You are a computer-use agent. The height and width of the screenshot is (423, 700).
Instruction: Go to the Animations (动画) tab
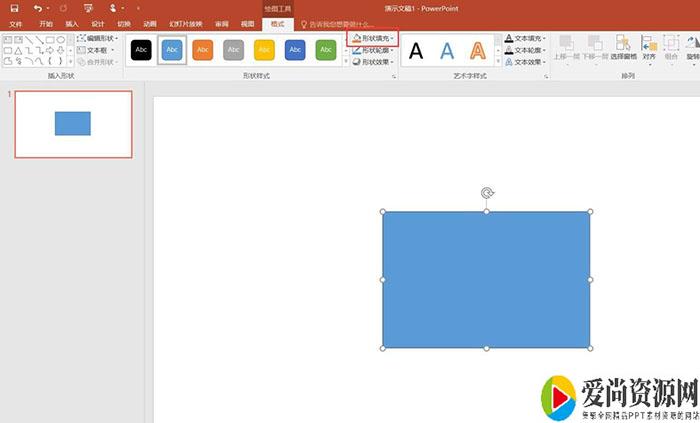(x=149, y=23)
